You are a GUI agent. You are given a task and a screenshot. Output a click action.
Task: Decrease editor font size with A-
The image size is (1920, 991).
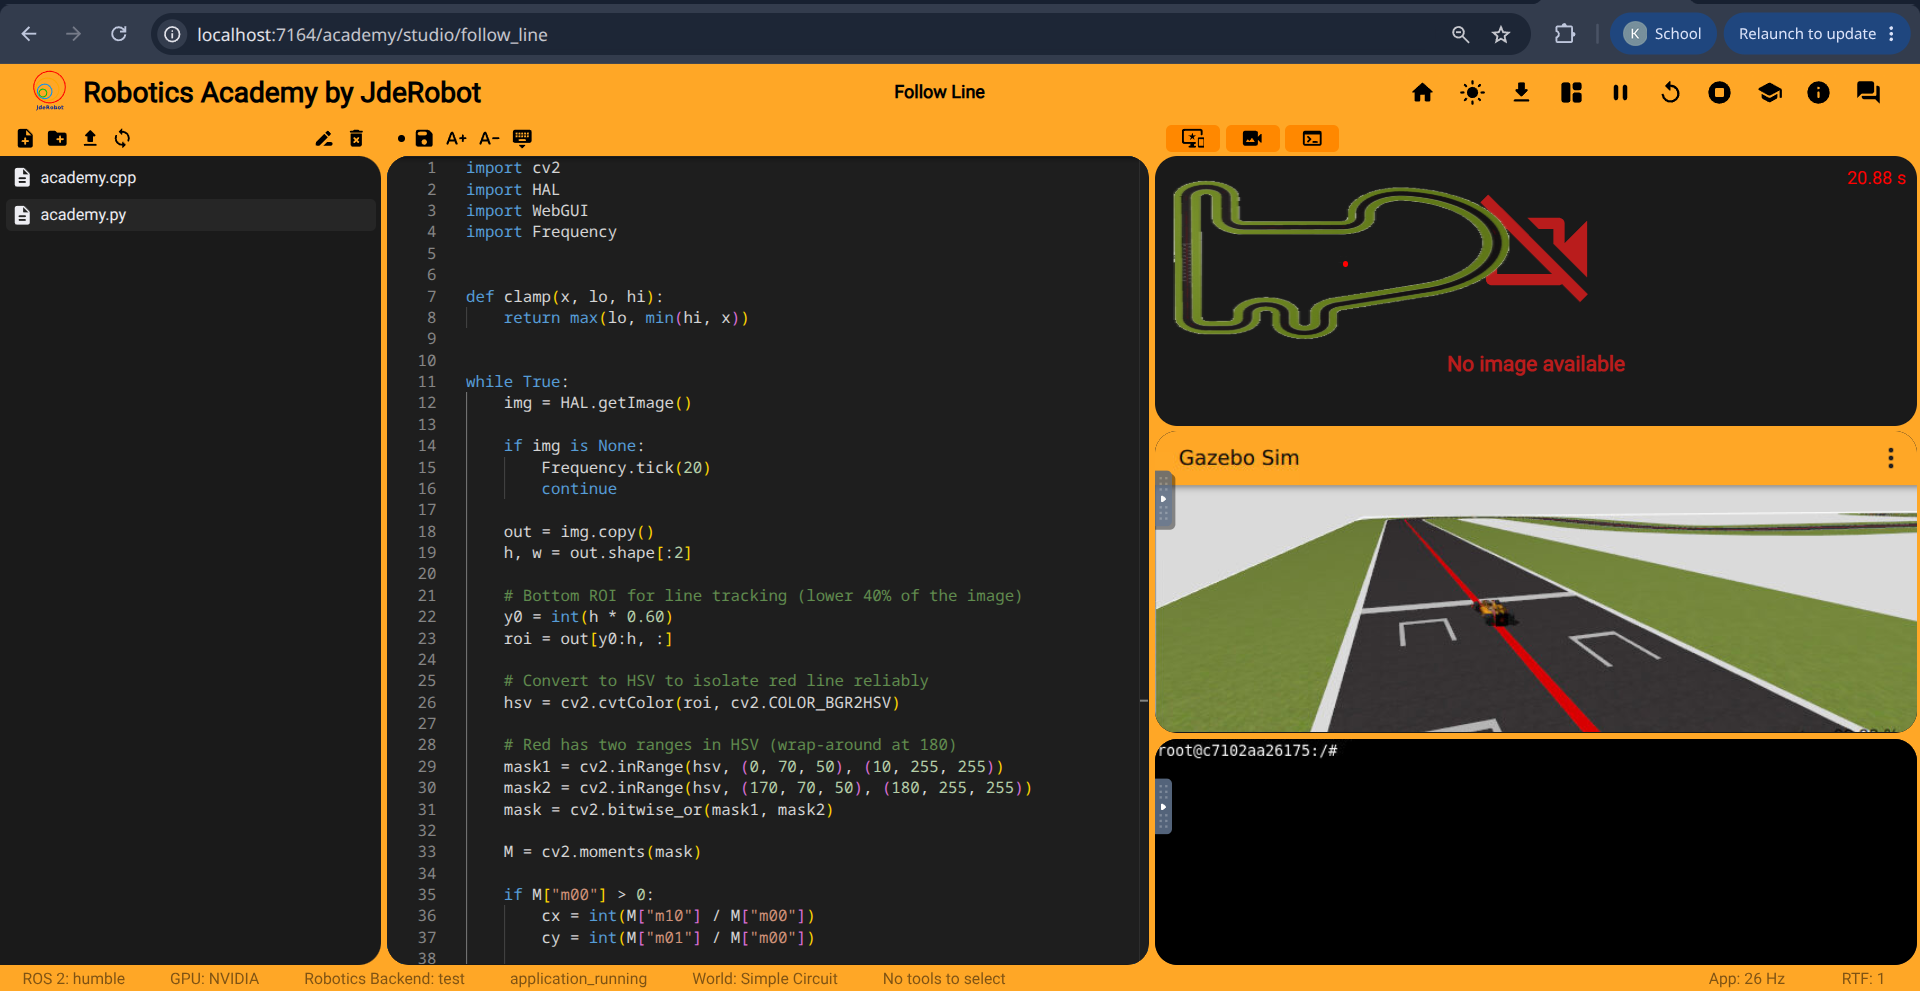point(489,138)
